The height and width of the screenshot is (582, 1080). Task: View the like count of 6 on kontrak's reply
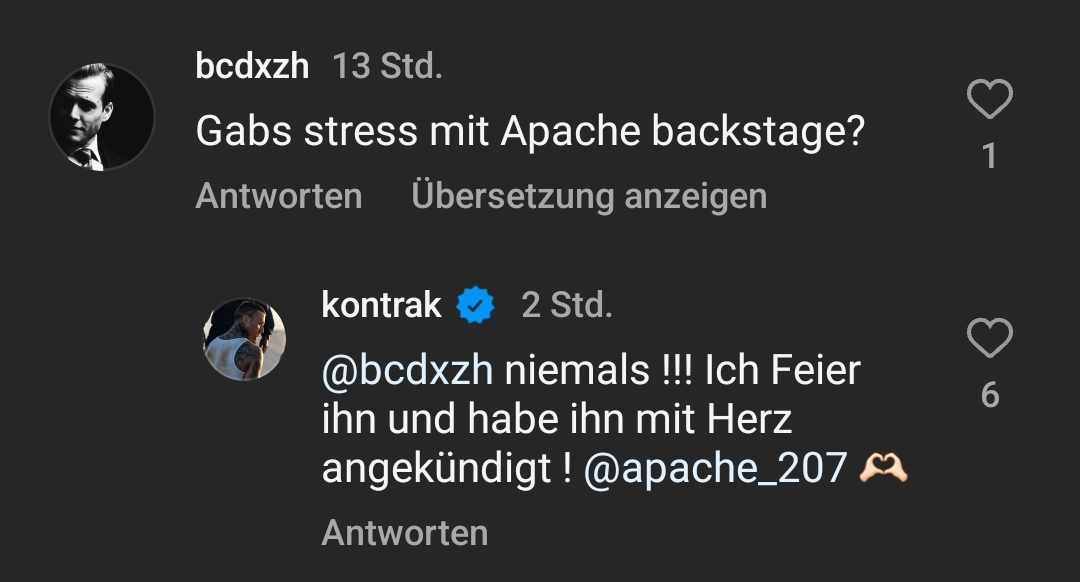(x=989, y=395)
